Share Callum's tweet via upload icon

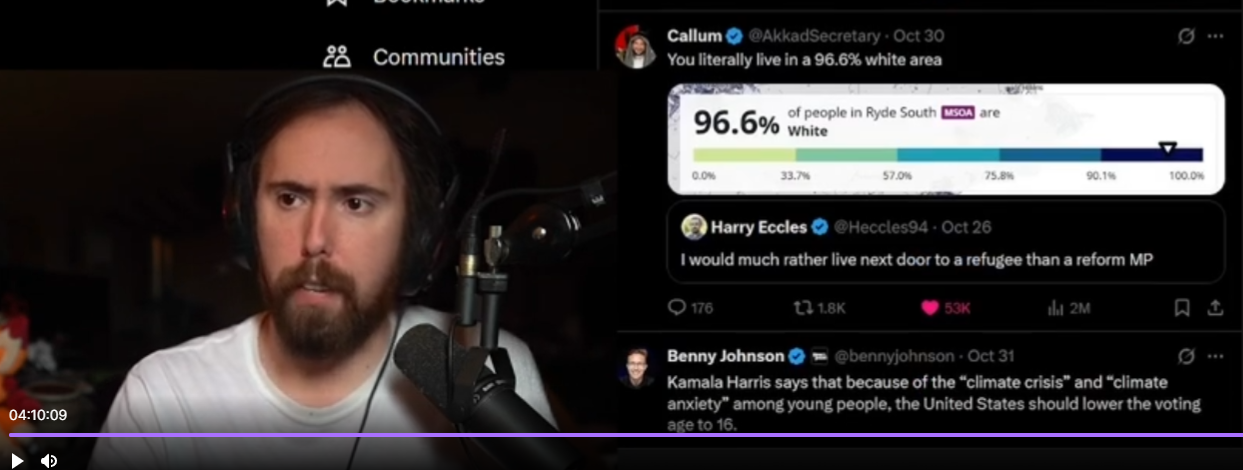pyautogui.click(x=1215, y=308)
